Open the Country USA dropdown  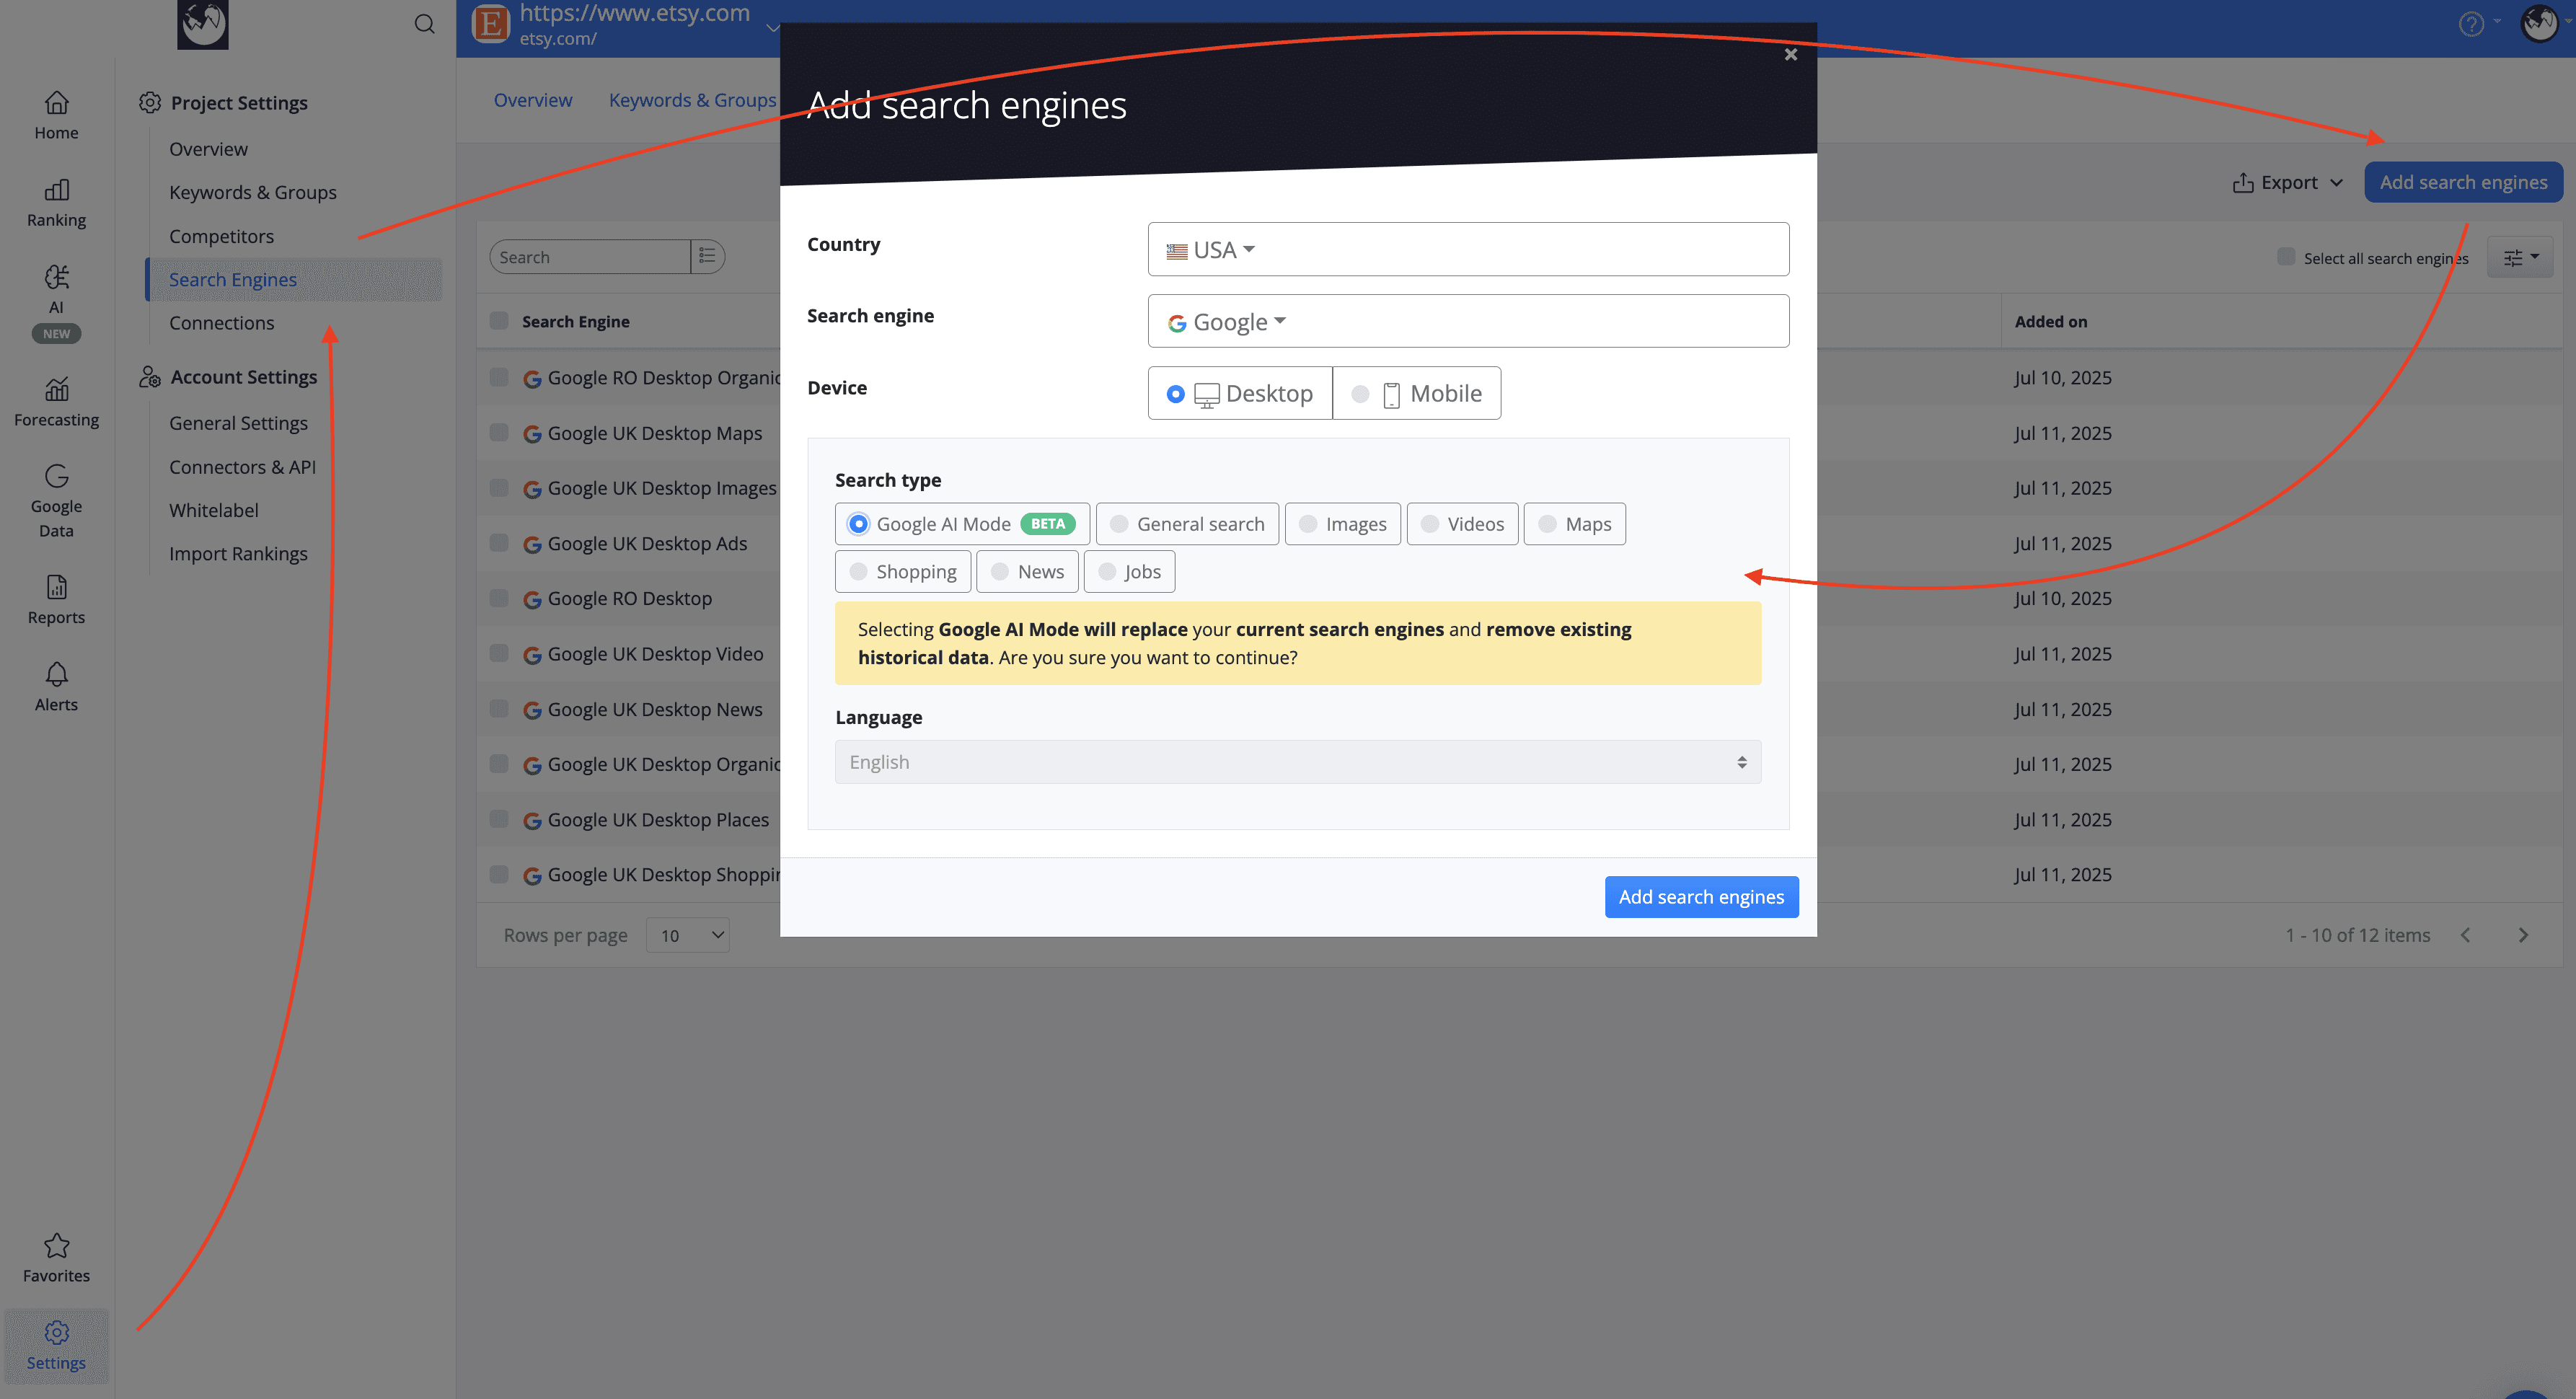tap(1468, 249)
